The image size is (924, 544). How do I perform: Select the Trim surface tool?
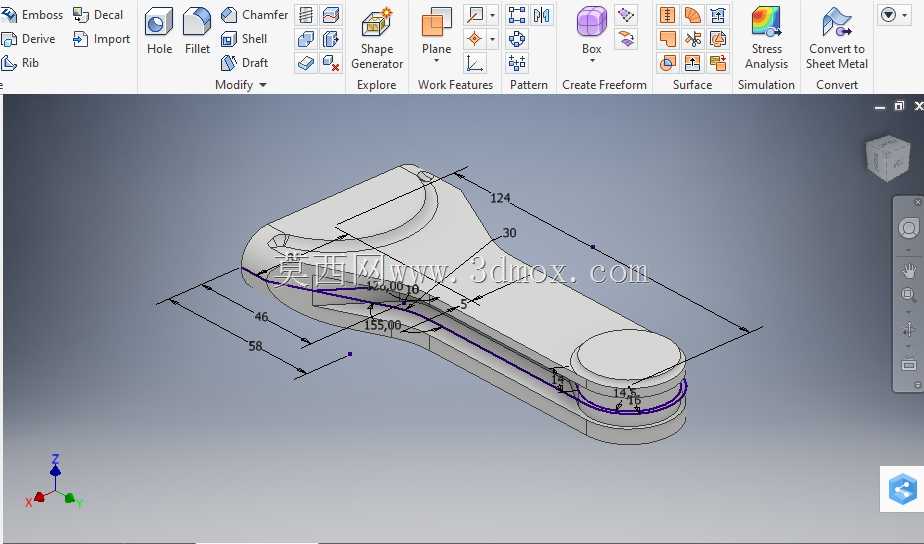coord(693,39)
